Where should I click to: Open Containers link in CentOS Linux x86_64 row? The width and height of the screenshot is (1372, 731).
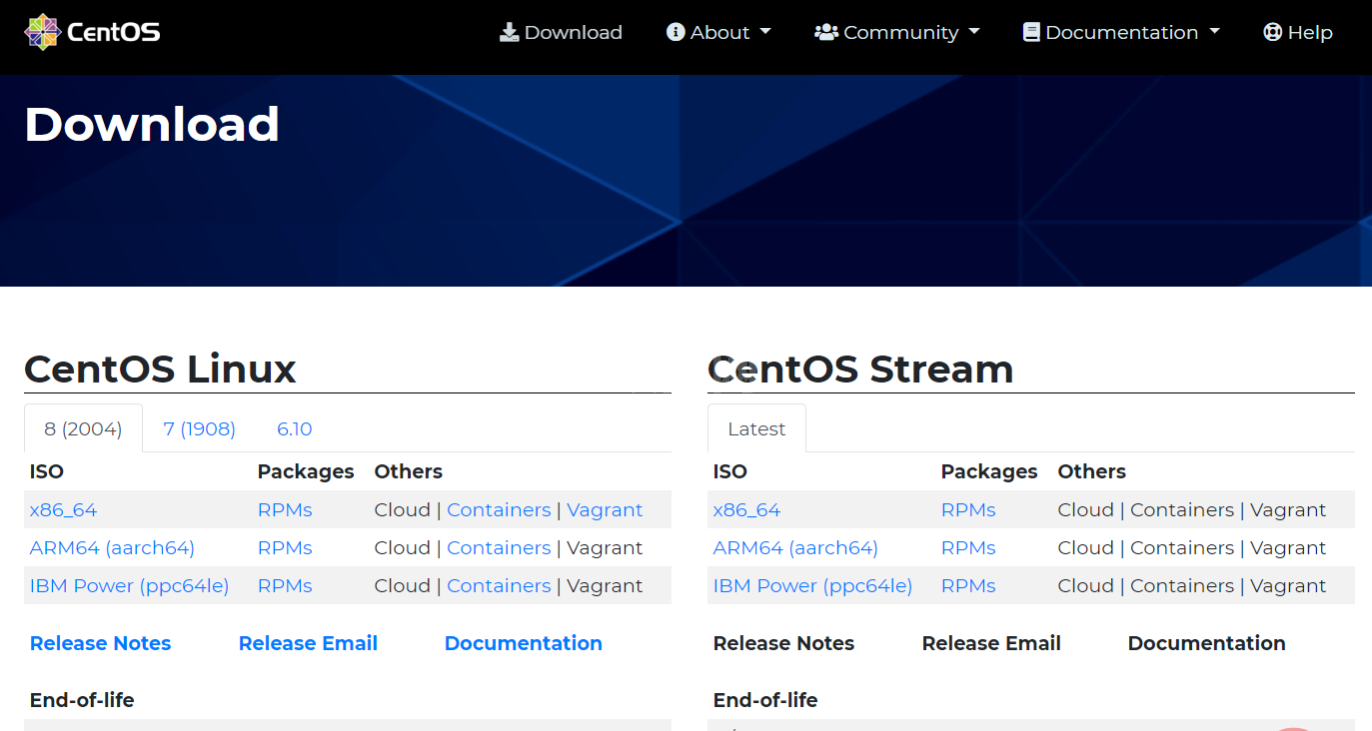pyautogui.click(x=499, y=510)
